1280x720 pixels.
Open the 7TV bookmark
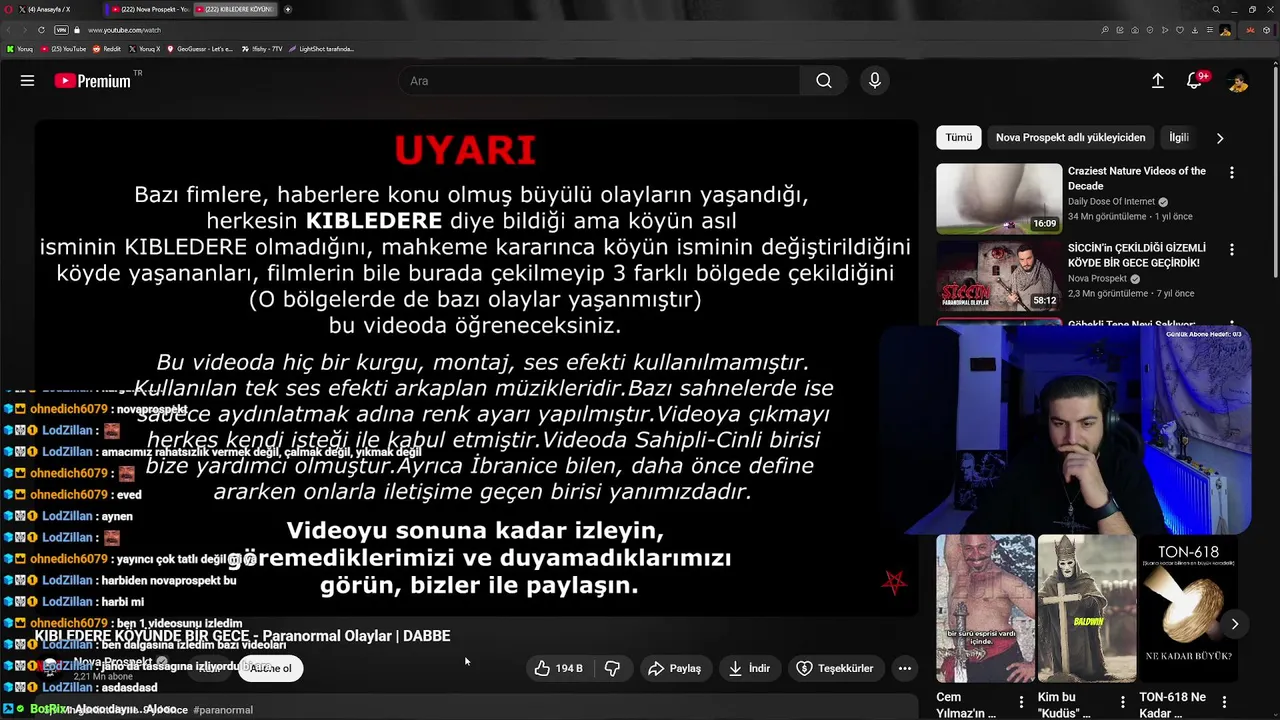click(262, 49)
